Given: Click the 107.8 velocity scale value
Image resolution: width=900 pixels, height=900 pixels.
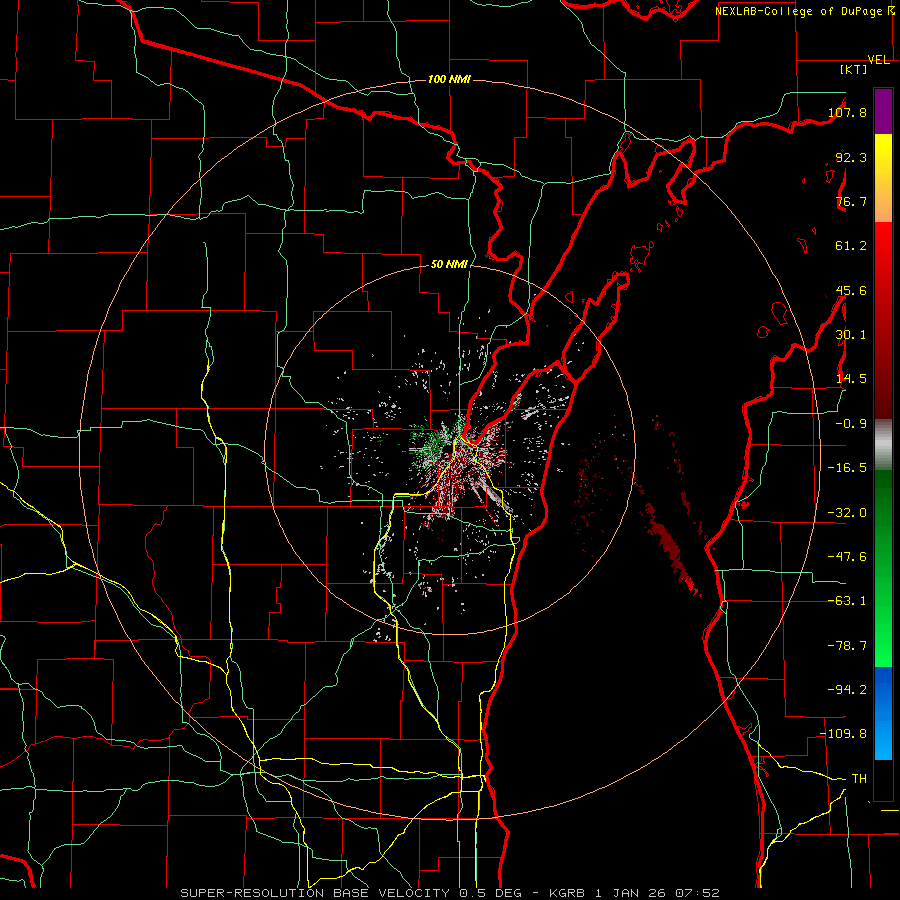Looking at the screenshot, I should click(847, 112).
